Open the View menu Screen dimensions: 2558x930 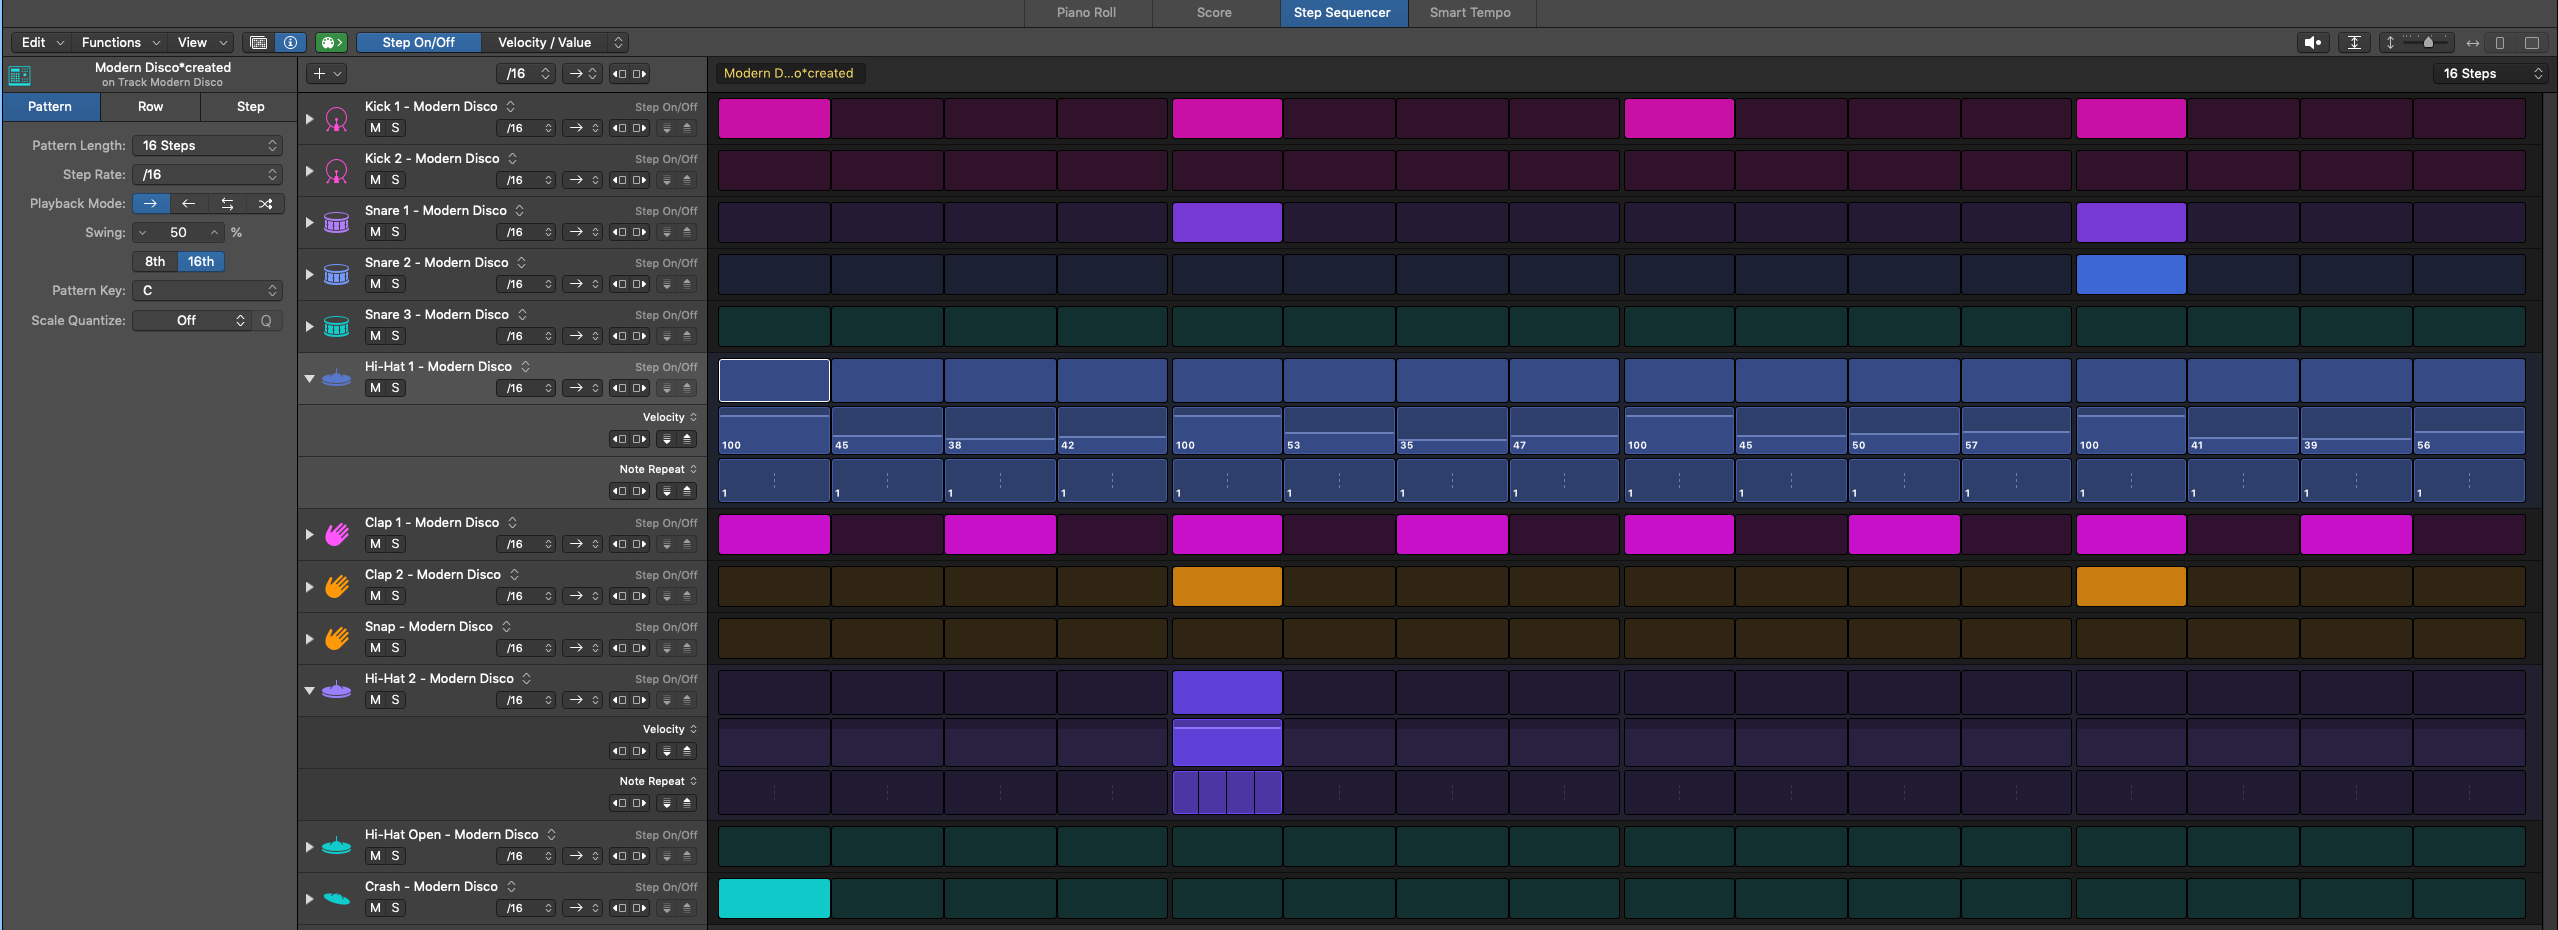[202, 42]
